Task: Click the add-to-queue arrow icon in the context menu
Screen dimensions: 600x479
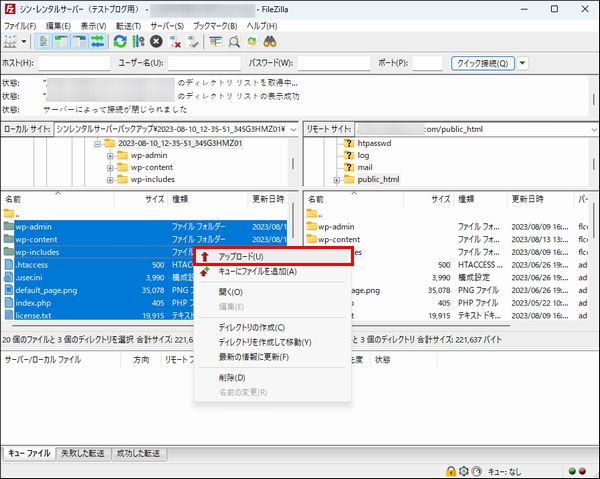Action: pyautogui.click(x=205, y=271)
